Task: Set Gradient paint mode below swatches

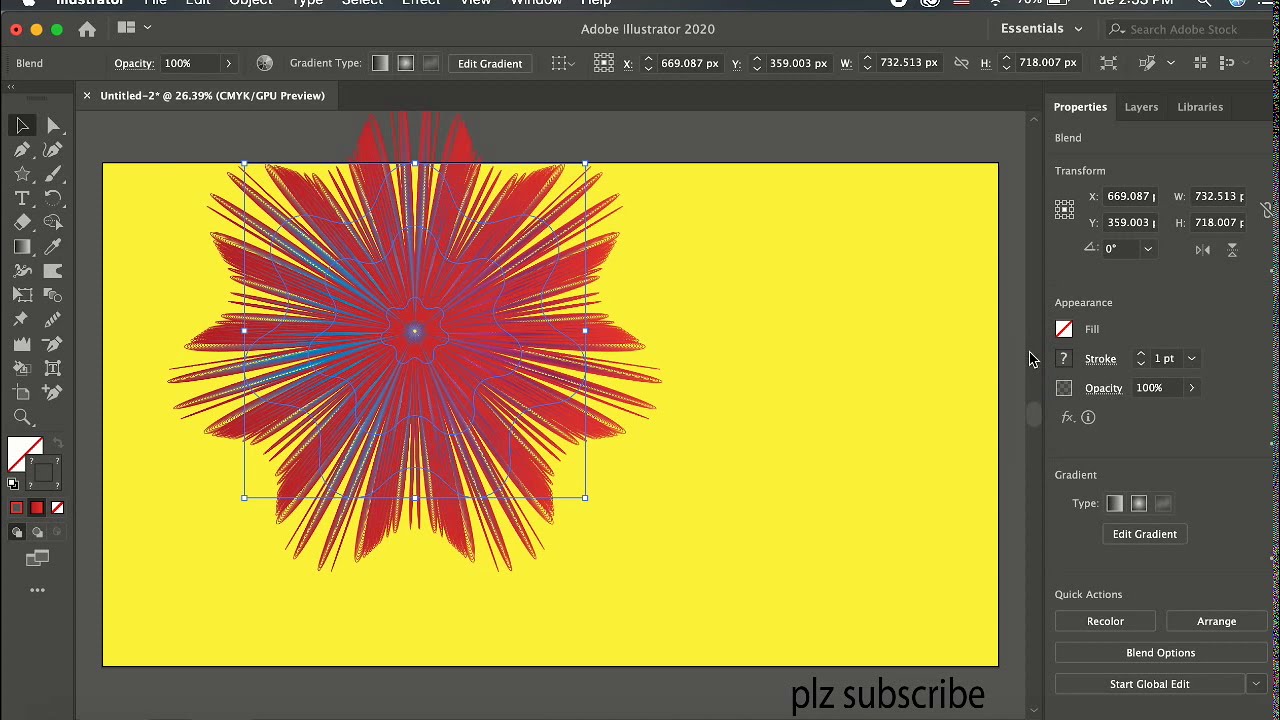Action: point(37,508)
